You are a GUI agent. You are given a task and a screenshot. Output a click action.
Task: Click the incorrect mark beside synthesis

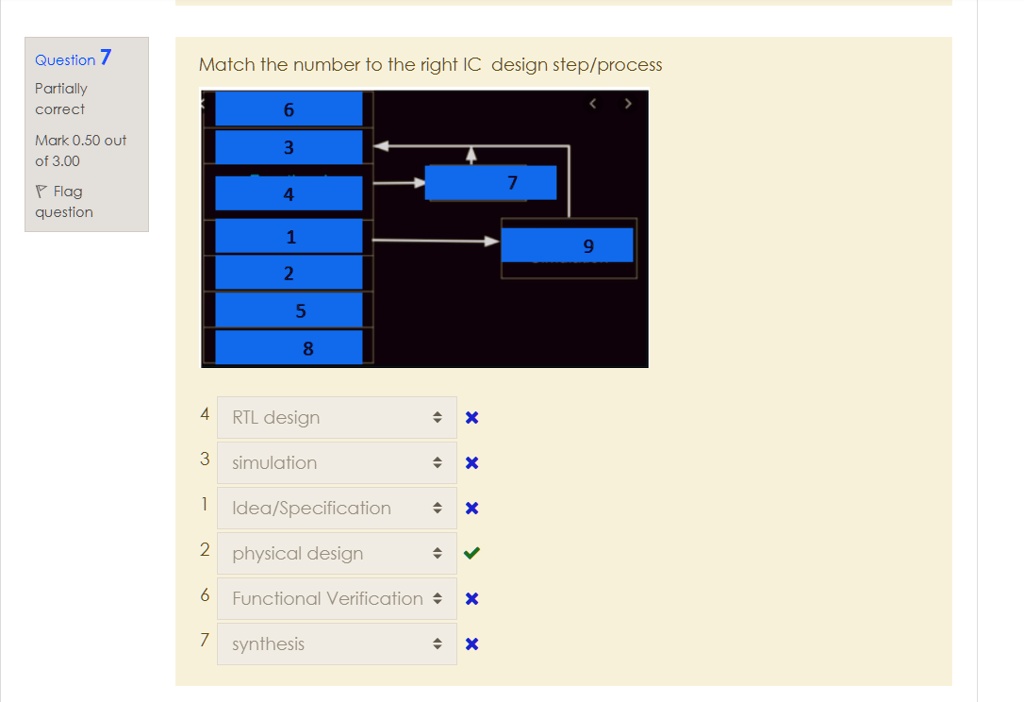point(471,644)
